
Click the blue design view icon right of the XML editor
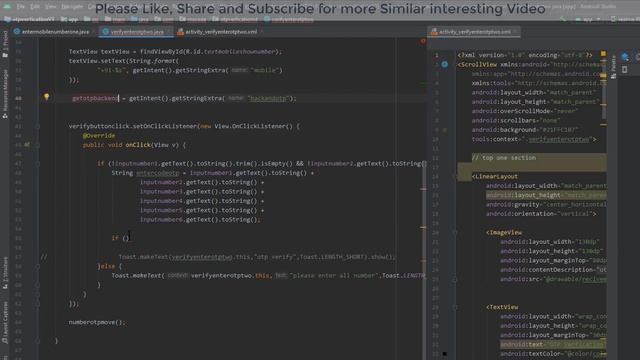(625, 56)
